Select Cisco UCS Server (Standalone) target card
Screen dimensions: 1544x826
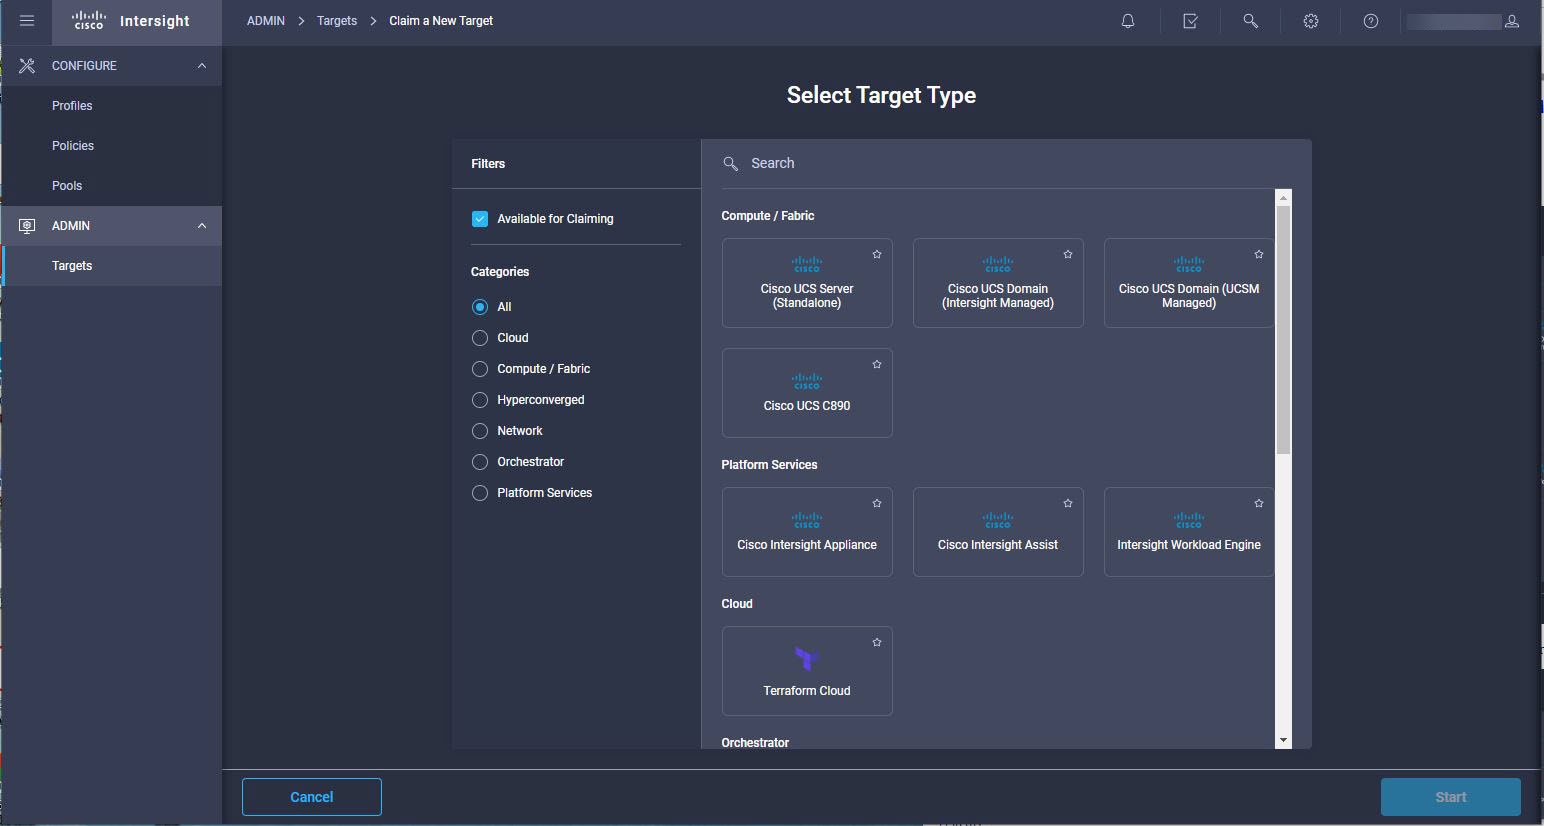[807, 283]
